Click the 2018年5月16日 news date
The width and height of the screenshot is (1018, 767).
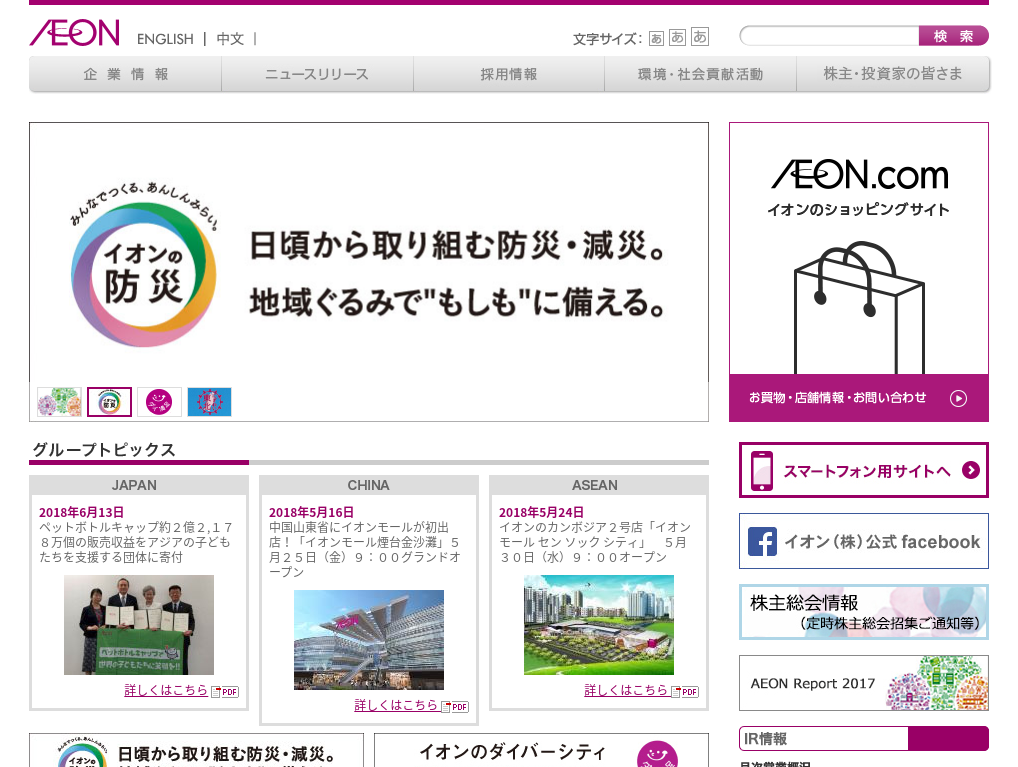click(x=311, y=512)
